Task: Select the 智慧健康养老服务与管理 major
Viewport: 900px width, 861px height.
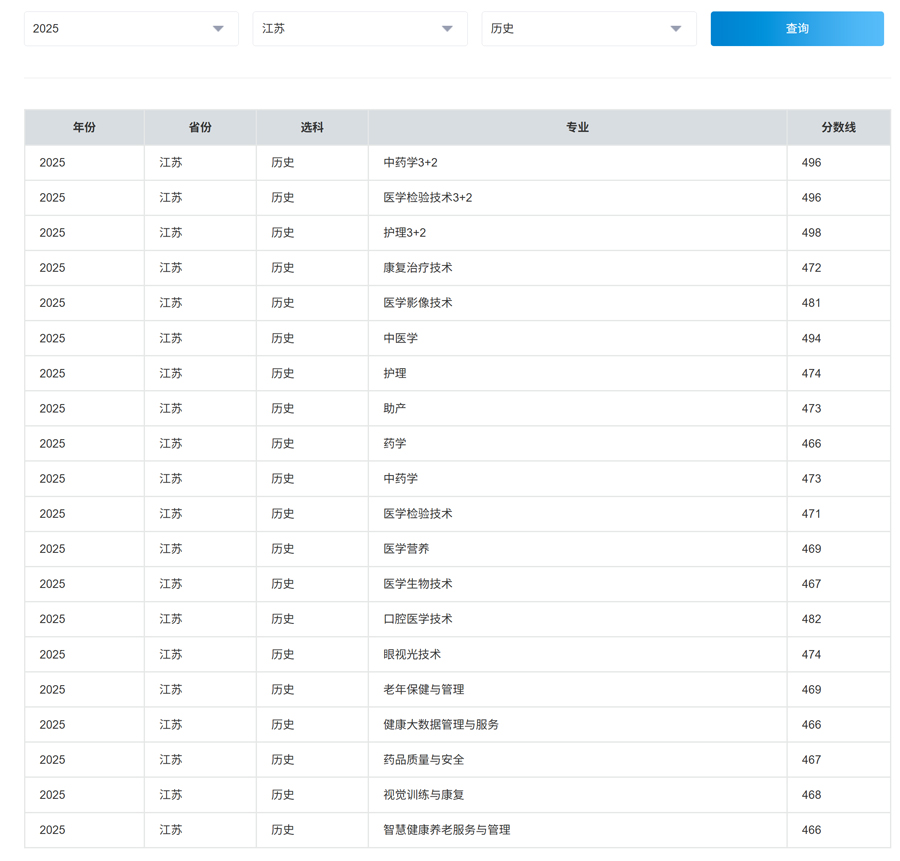Action: point(446,830)
